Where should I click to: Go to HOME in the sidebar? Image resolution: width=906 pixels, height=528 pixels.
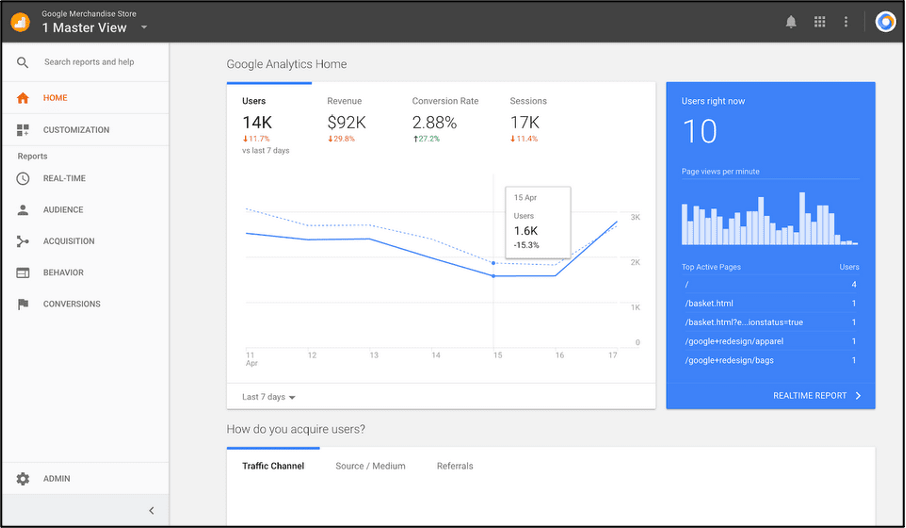click(x=55, y=98)
